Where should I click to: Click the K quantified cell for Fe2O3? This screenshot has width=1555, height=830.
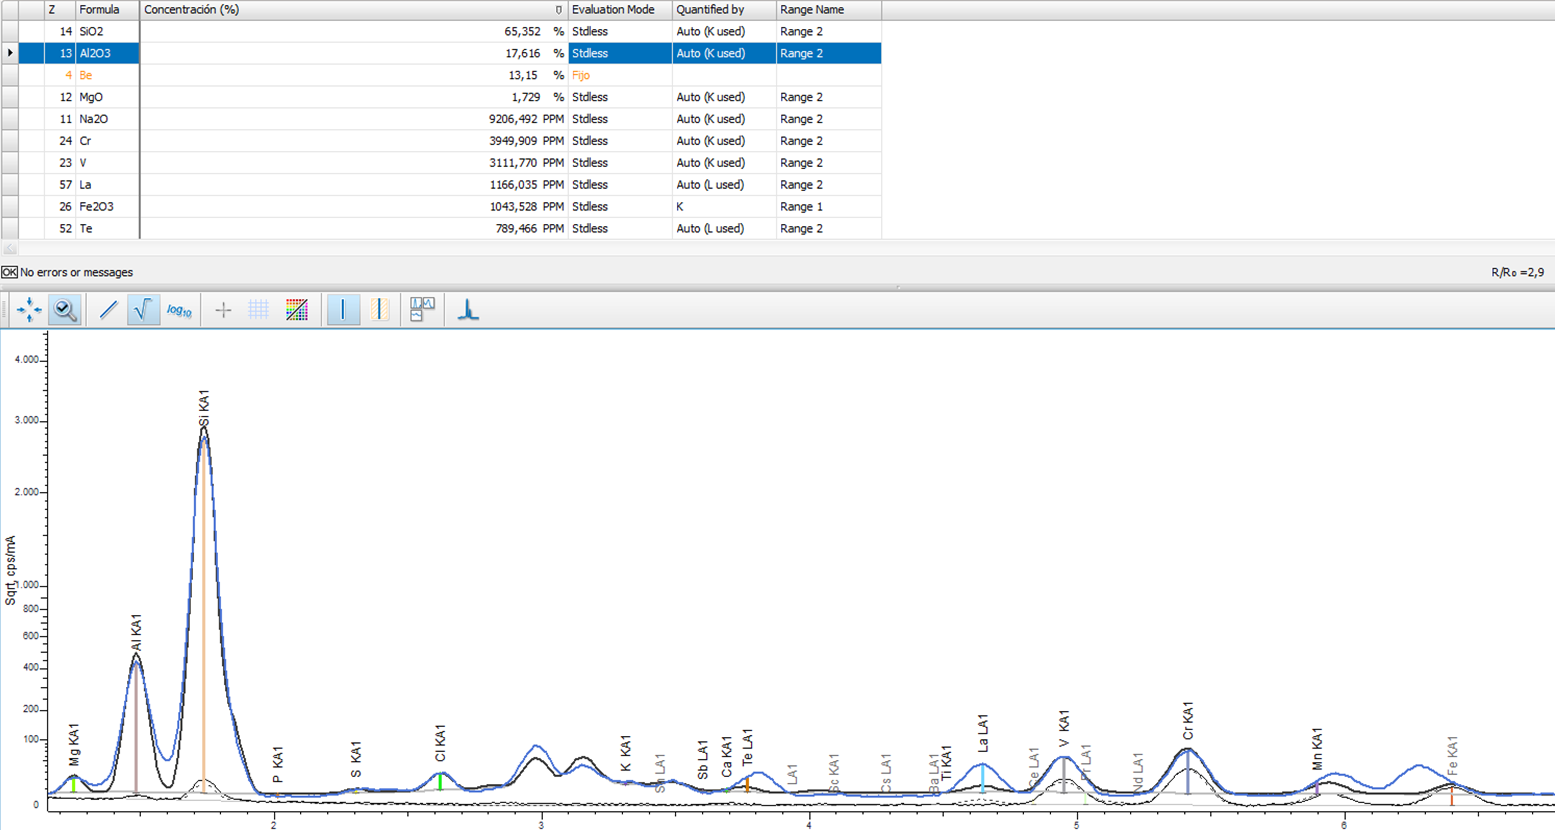coord(724,207)
